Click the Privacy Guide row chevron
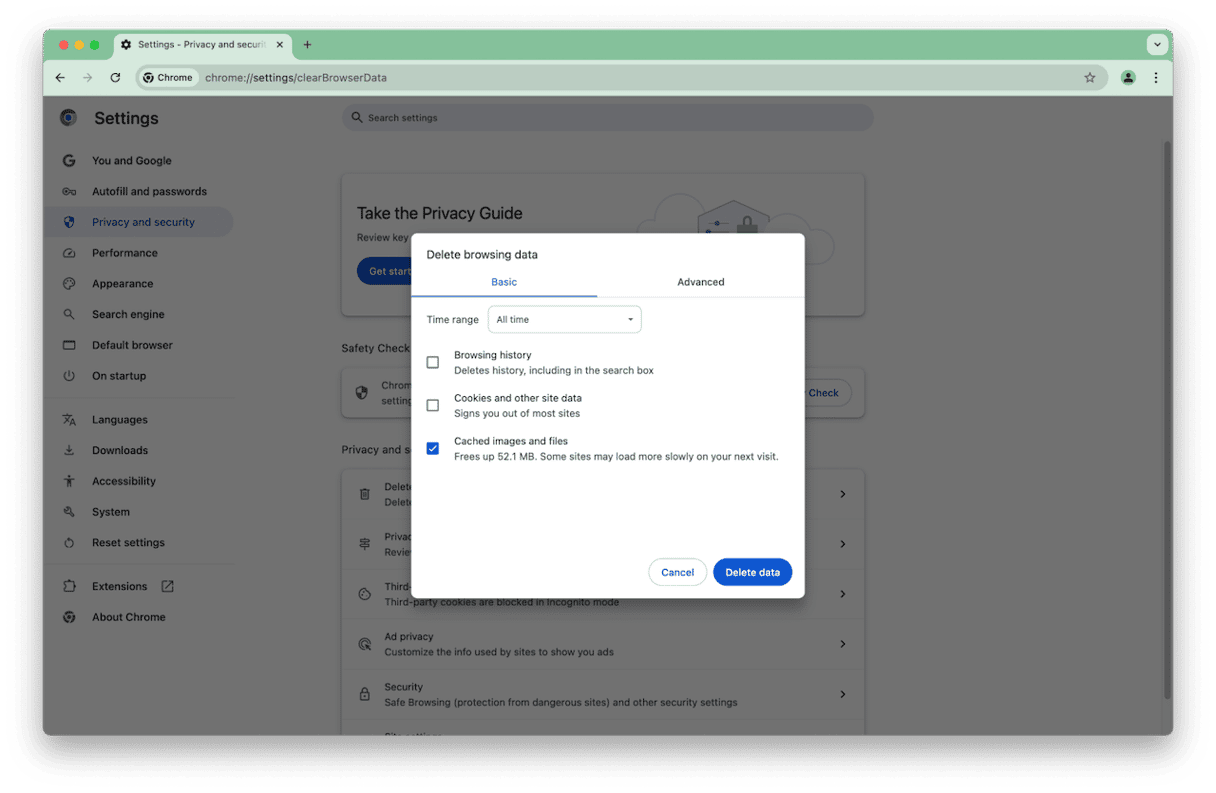The image size is (1216, 793). click(x=843, y=544)
